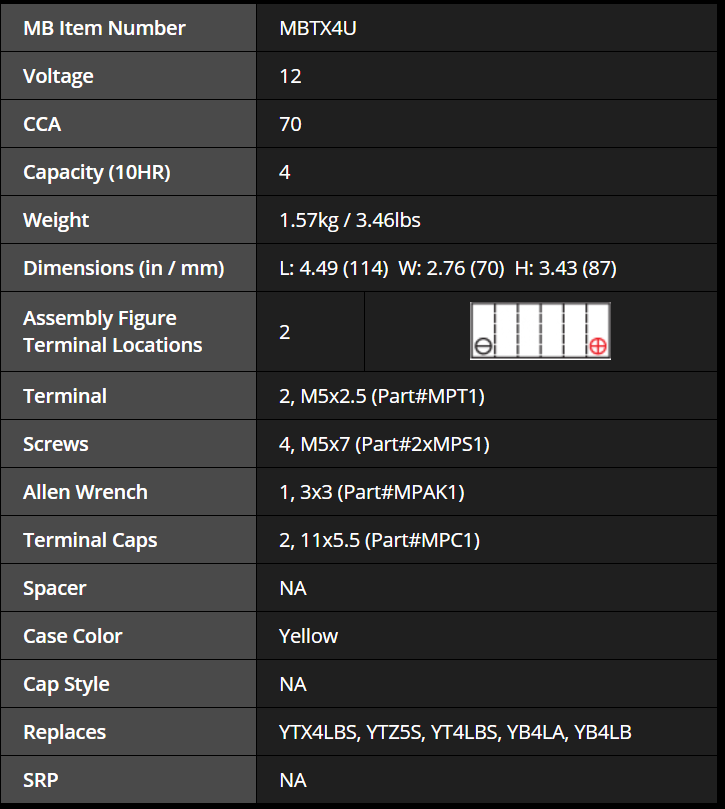This screenshot has height=809, width=725.
Task: Click the assembly figure number 2
Action: (x=285, y=331)
